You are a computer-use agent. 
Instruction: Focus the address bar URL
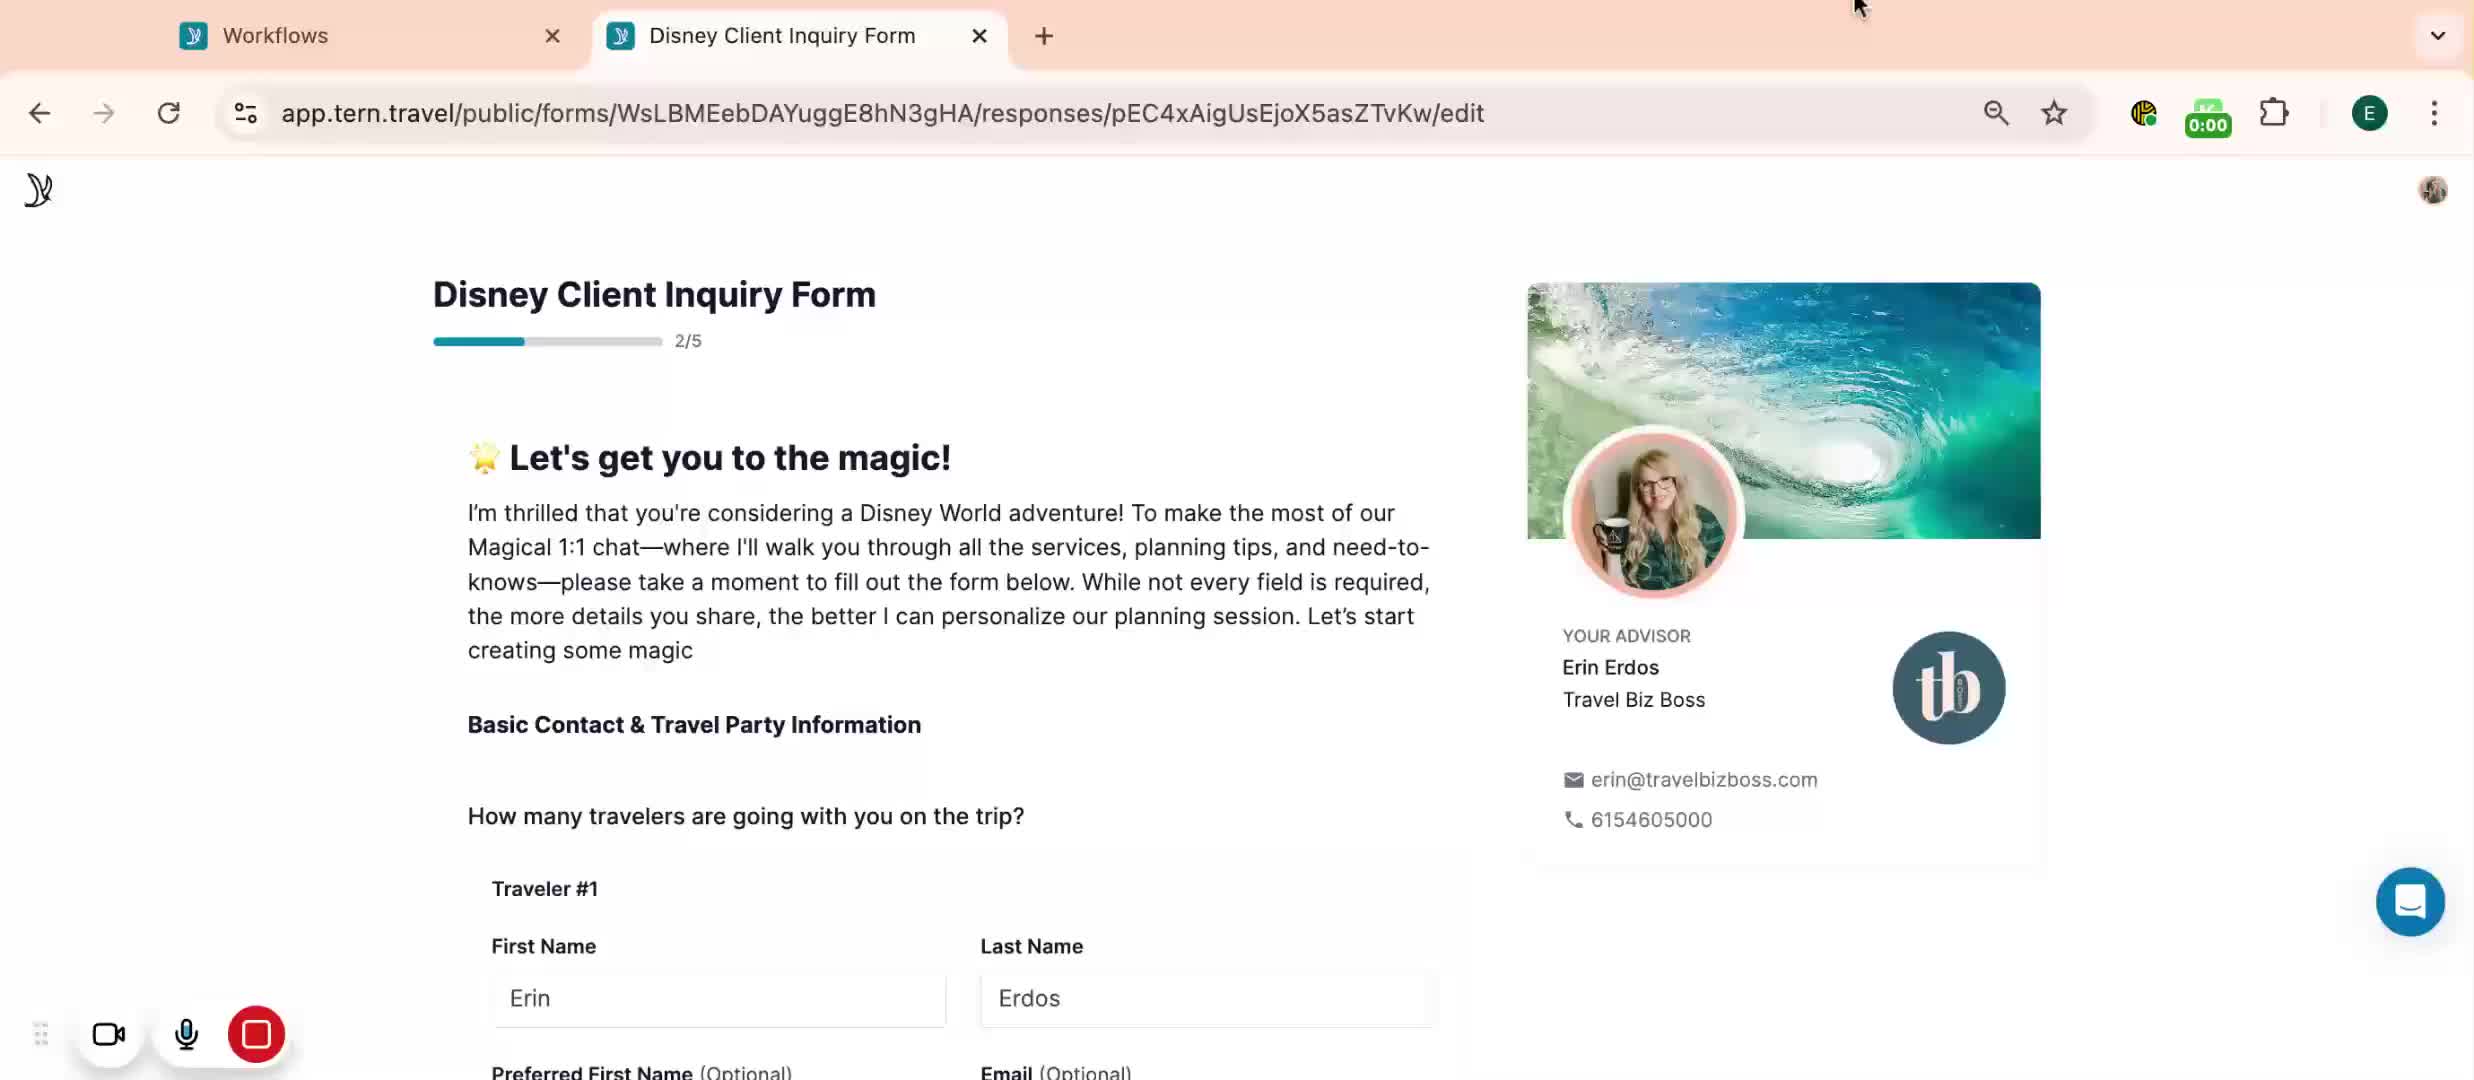pyautogui.click(x=882, y=113)
